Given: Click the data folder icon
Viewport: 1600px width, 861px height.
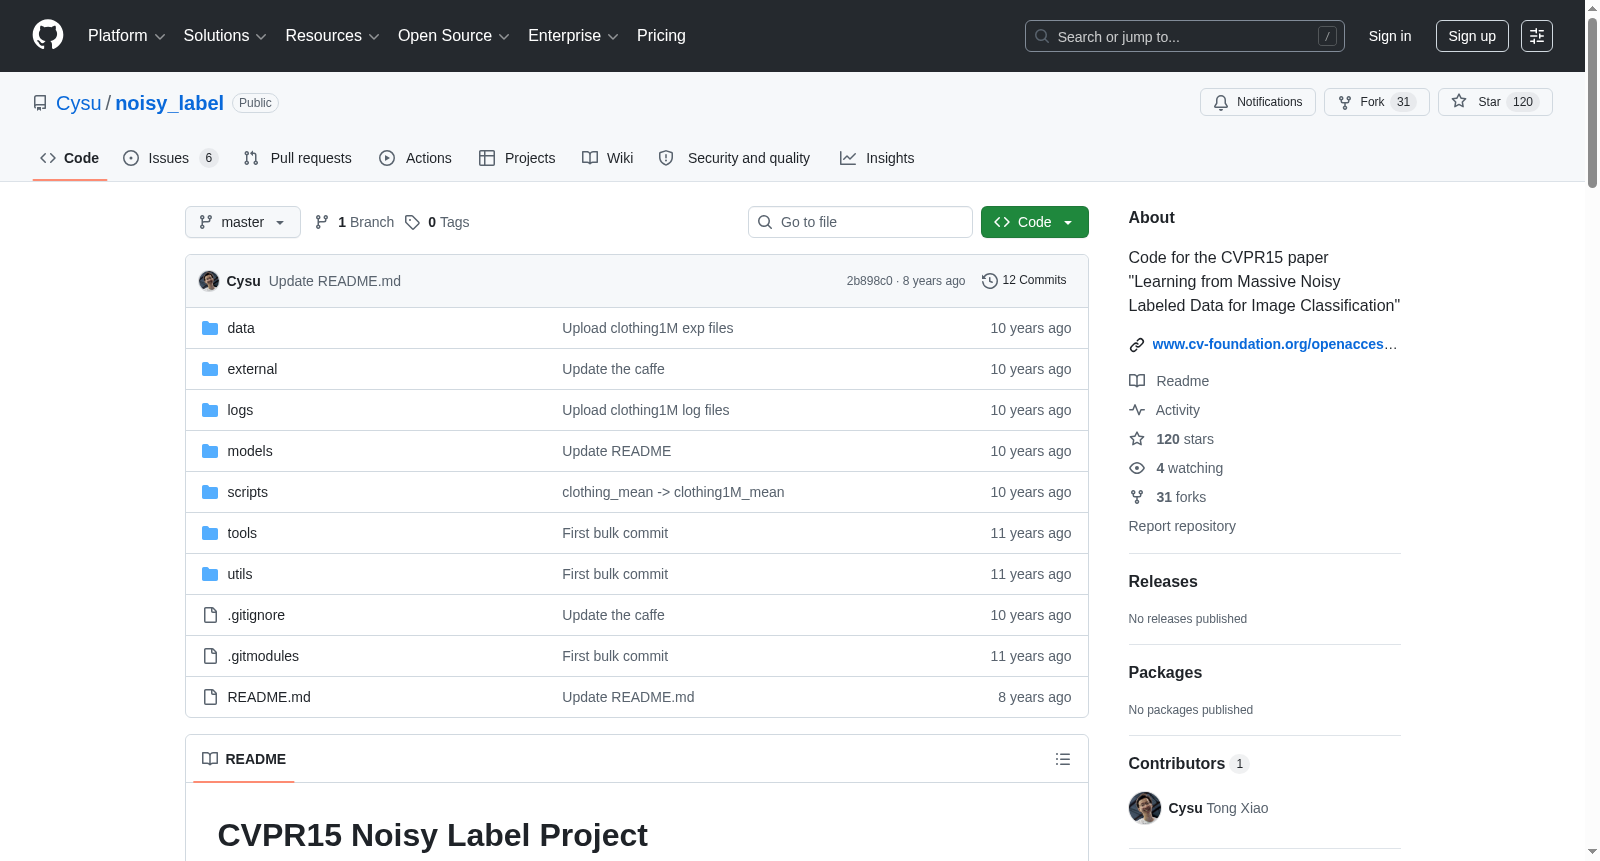Looking at the screenshot, I should pos(210,328).
